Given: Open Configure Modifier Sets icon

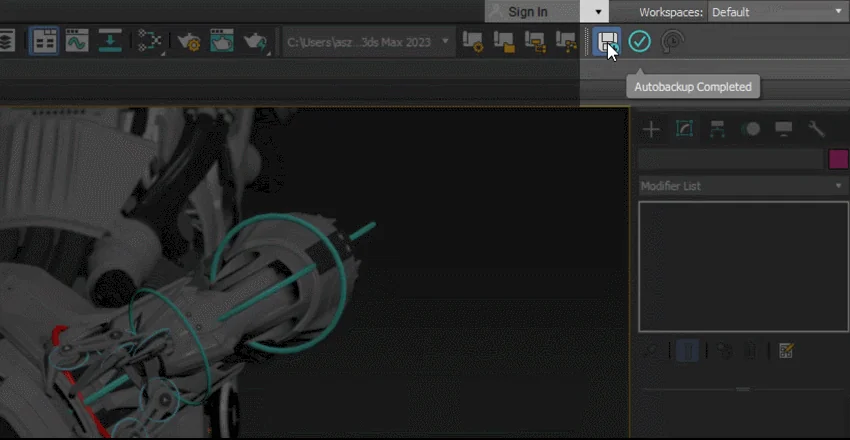Looking at the screenshot, I should [x=786, y=351].
